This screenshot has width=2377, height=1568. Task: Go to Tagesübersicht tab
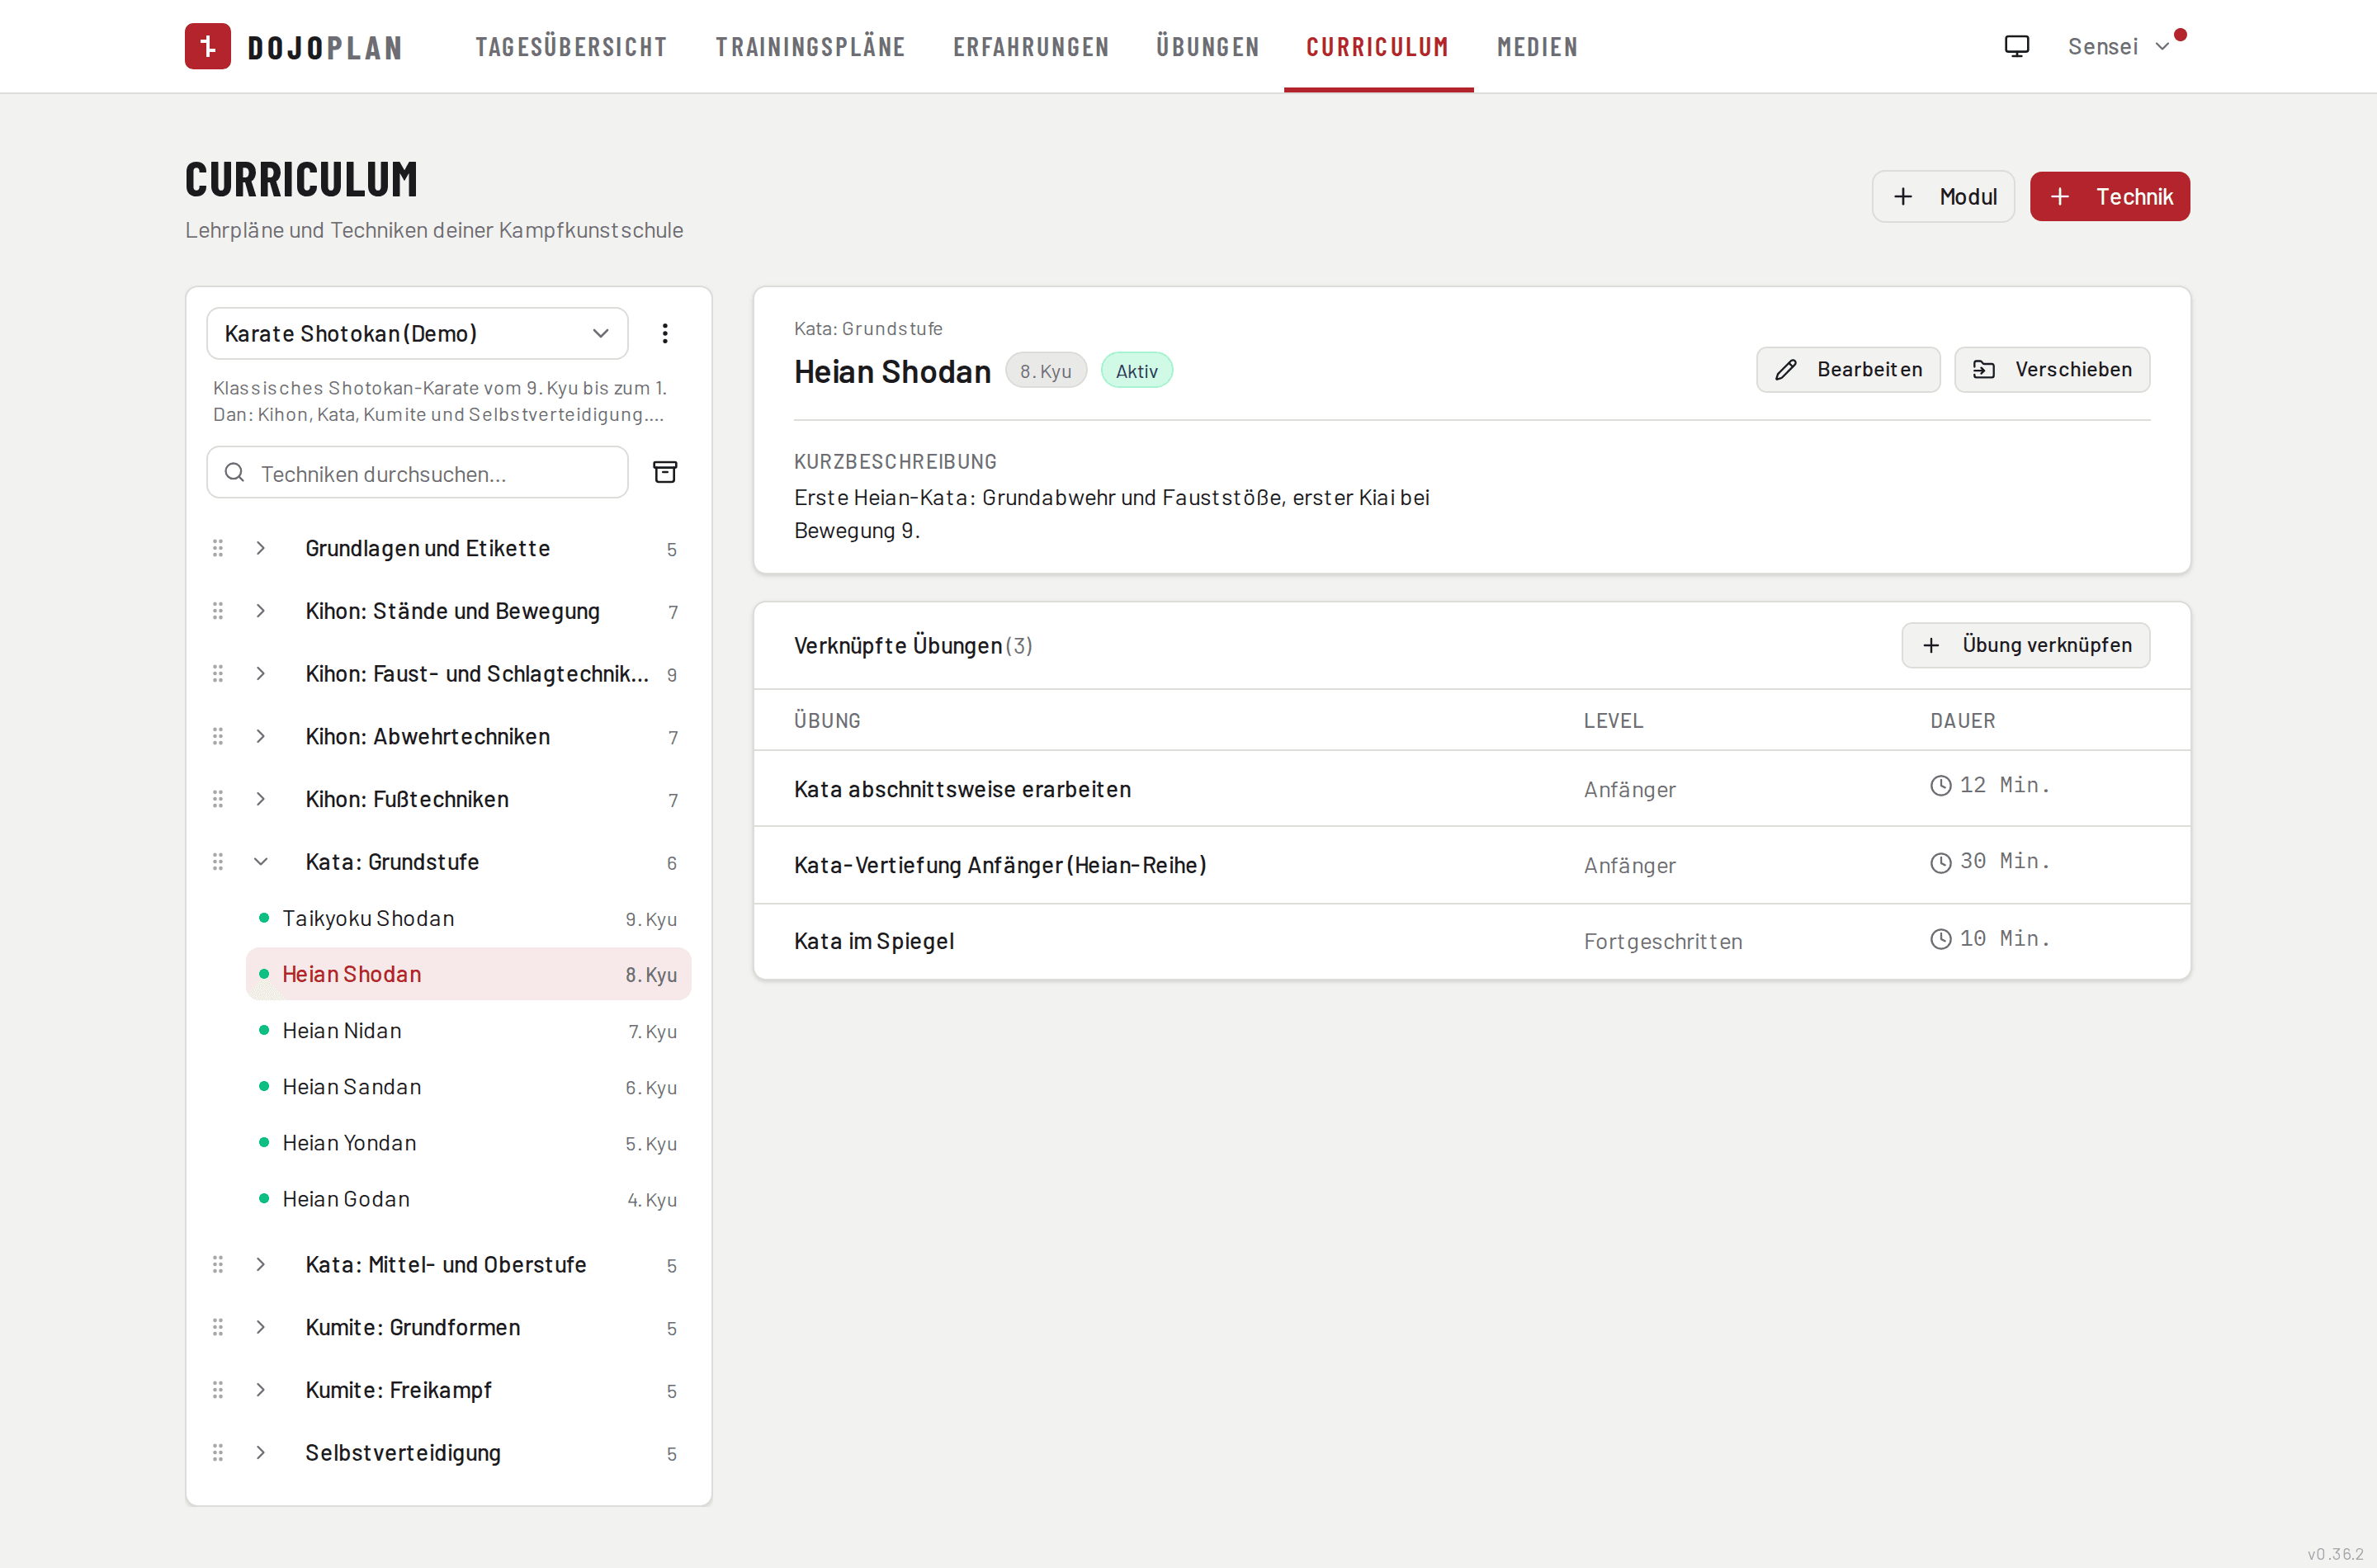pyautogui.click(x=571, y=47)
